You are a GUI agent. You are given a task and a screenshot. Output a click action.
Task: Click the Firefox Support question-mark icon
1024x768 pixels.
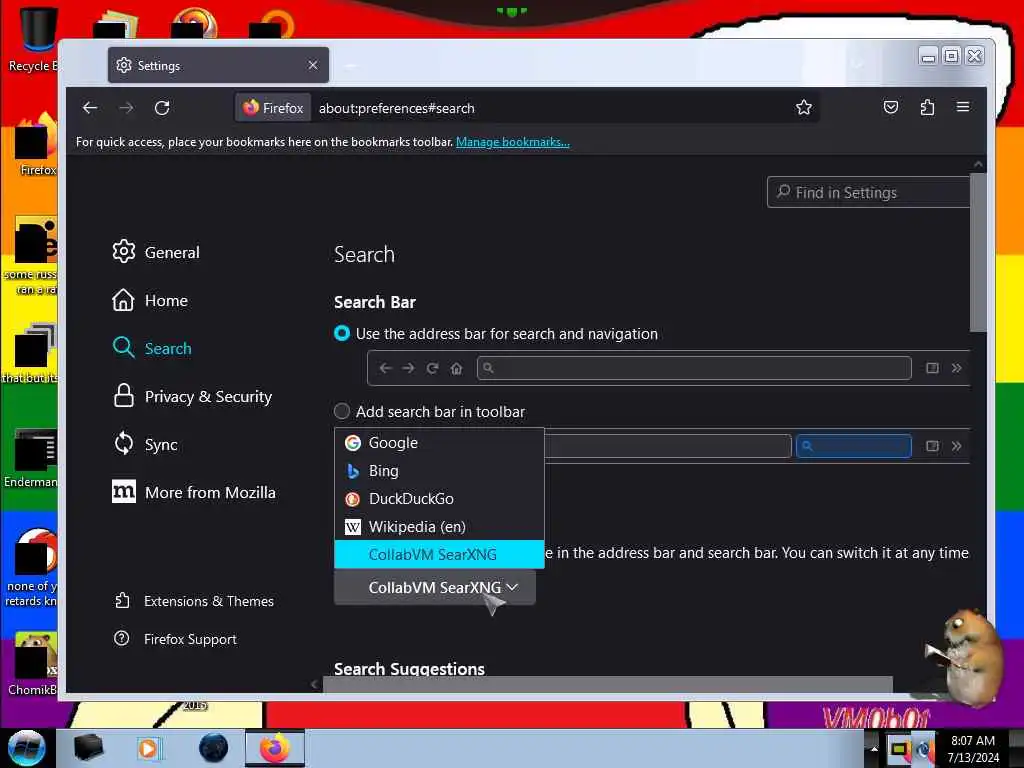click(121, 638)
